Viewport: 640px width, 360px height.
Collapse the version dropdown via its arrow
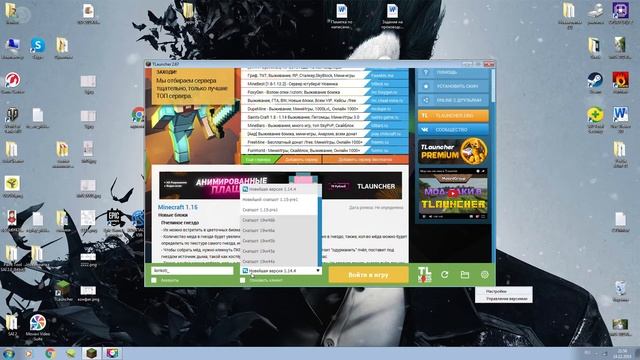318,271
